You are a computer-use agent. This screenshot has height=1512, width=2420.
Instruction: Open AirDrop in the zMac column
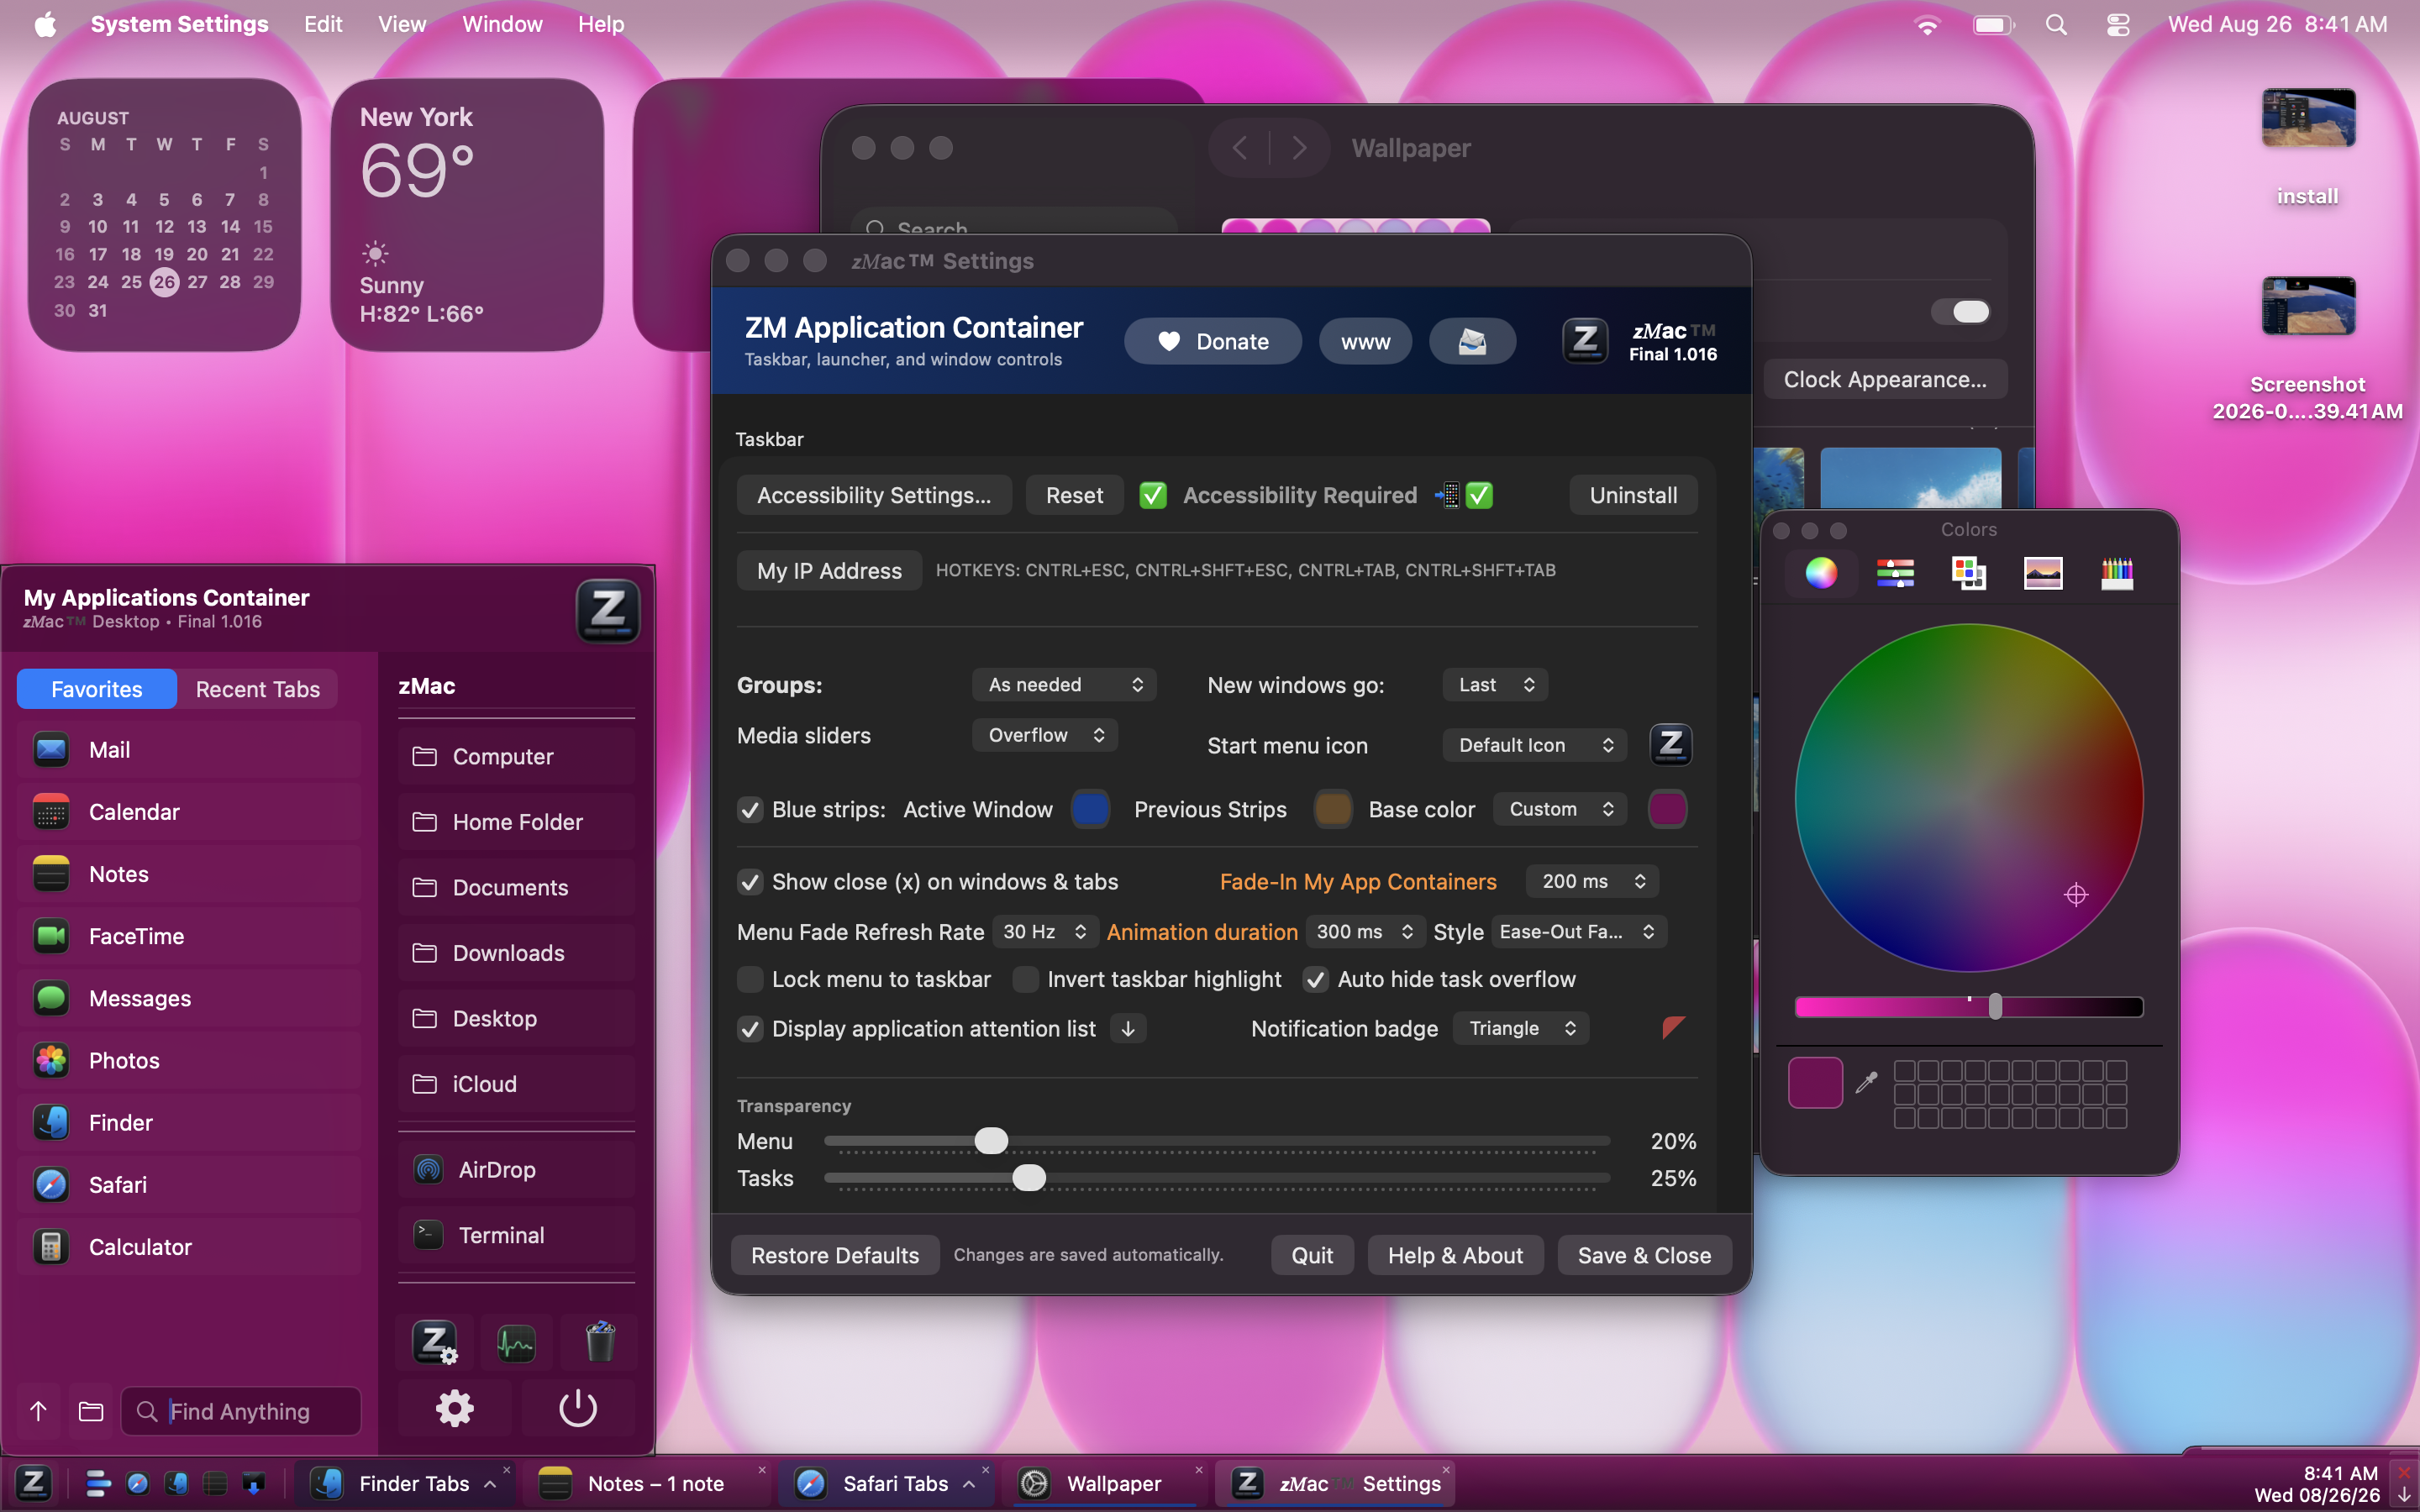[x=516, y=1170]
